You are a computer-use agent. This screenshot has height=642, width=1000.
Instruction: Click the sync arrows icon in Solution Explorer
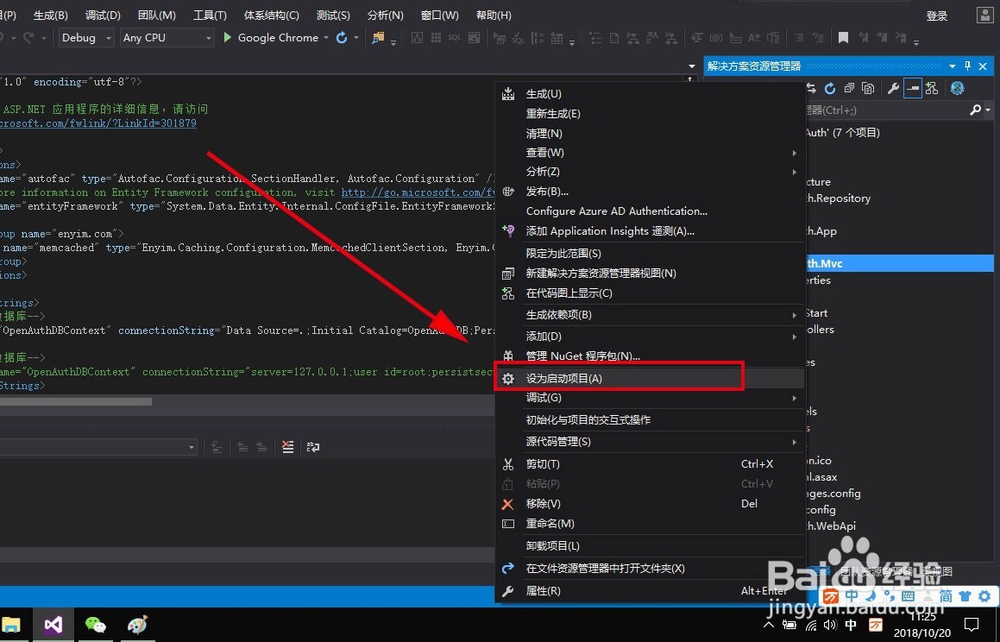point(811,89)
